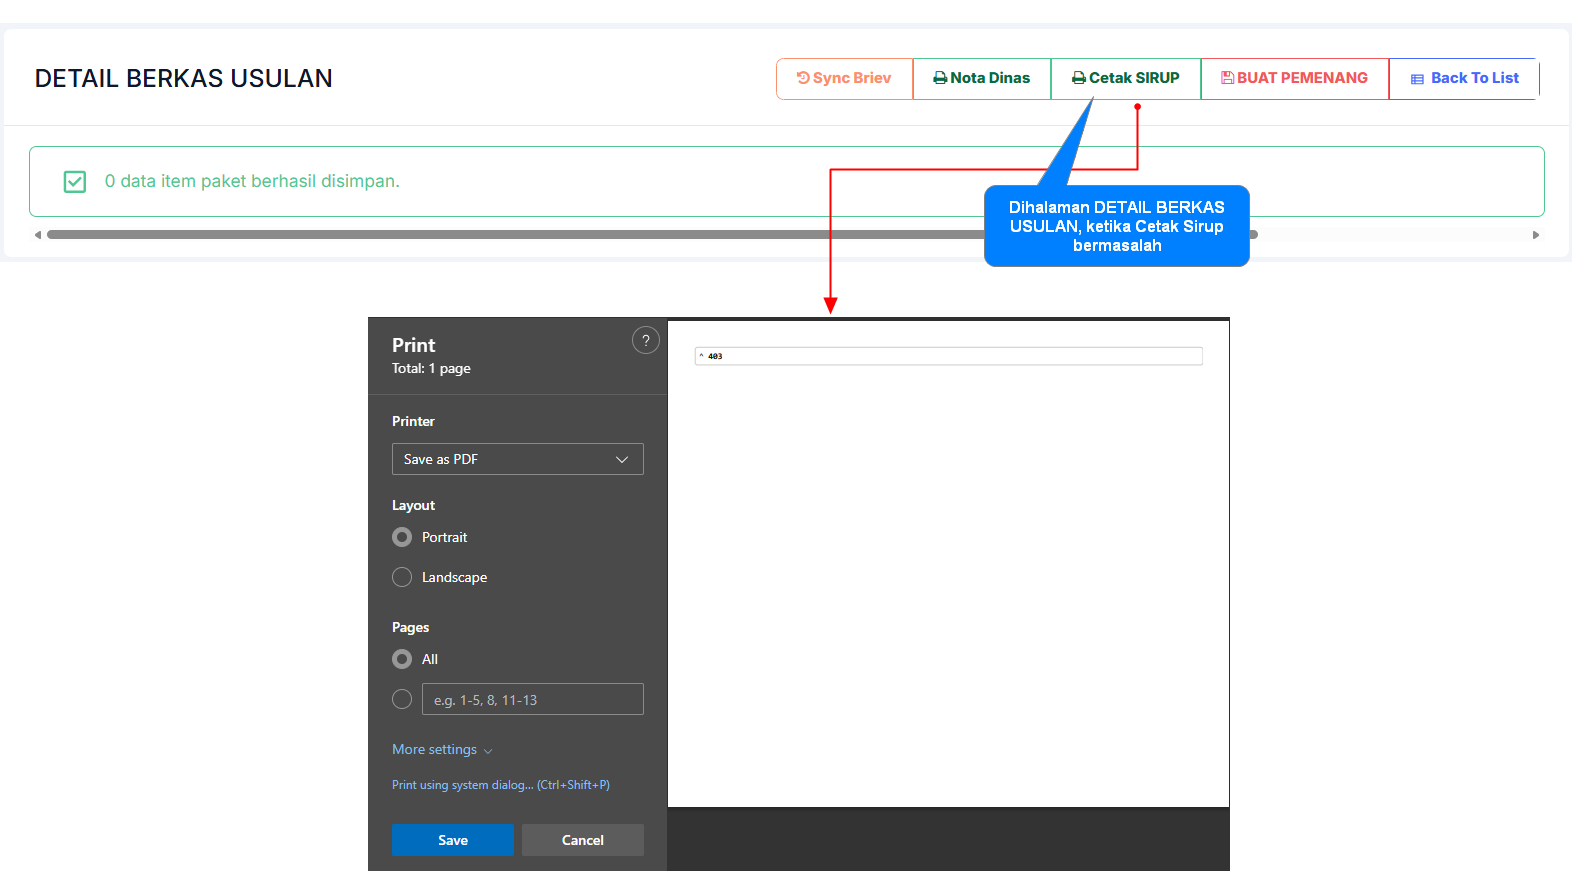The image size is (1572, 871).
Task: Cancel the print dialog
Action: (x=582, y=840)
